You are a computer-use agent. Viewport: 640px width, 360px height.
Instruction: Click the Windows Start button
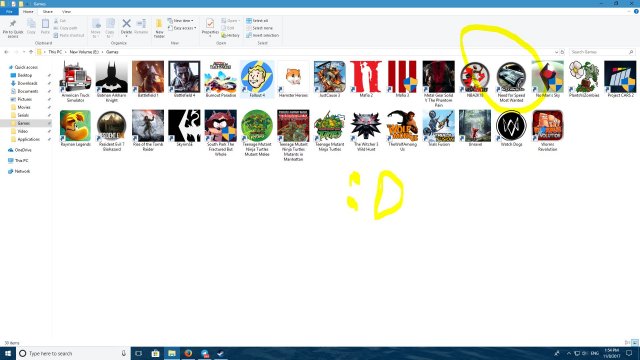[x=8, y=353]
